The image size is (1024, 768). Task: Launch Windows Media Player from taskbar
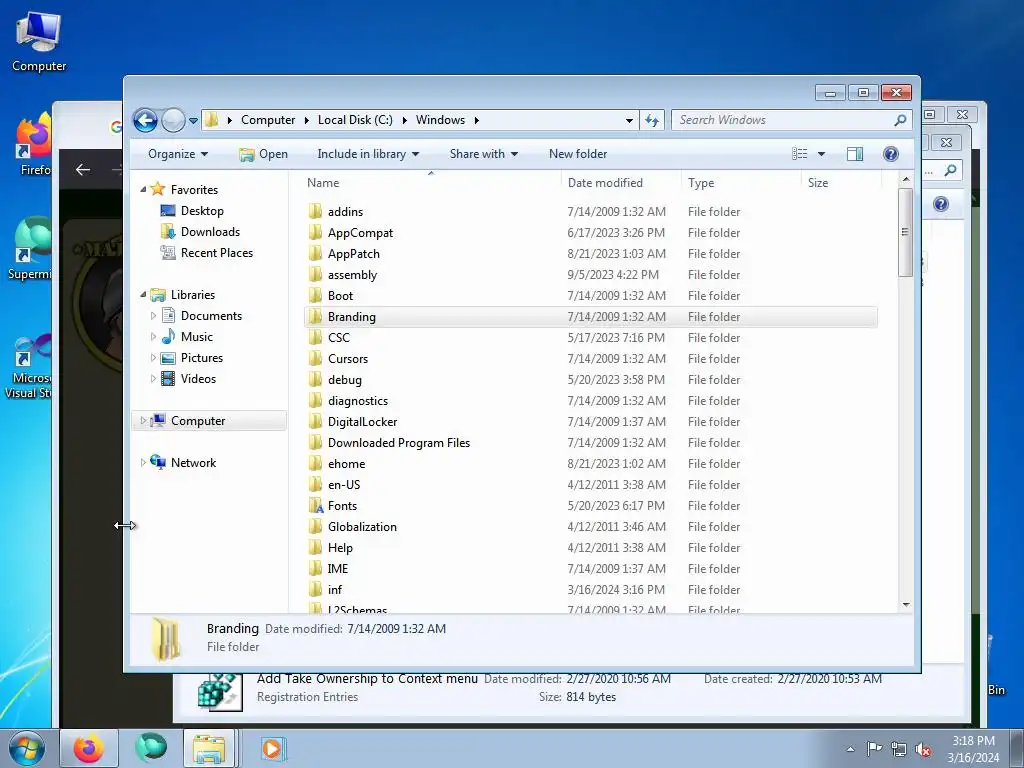[272, 748]
